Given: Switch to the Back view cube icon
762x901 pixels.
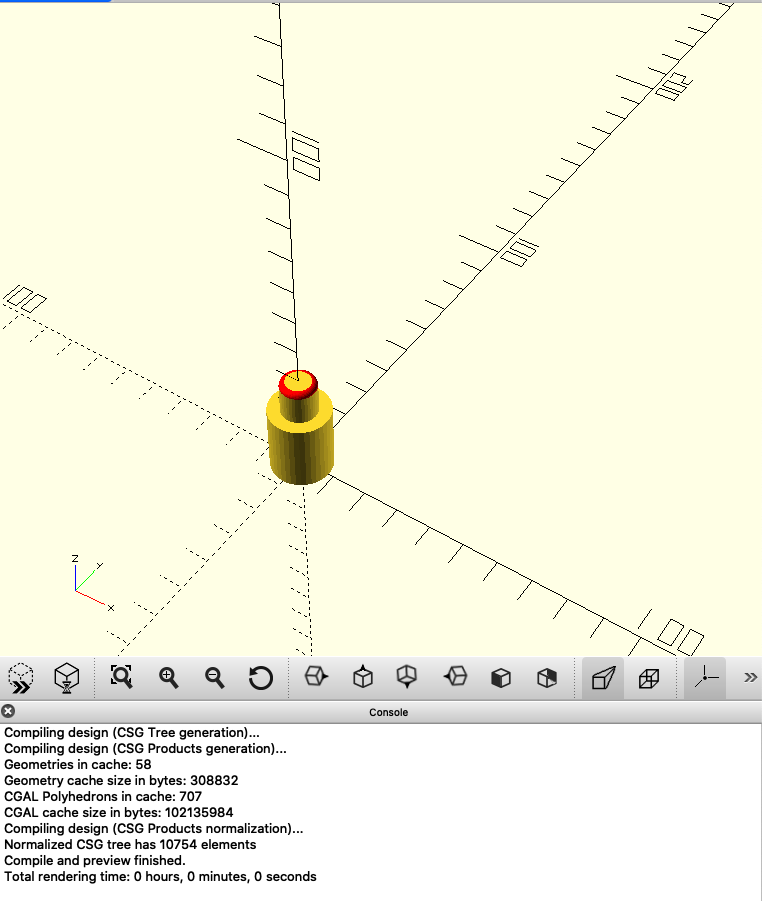Looking at the screenshot, I should click(547, 678).
